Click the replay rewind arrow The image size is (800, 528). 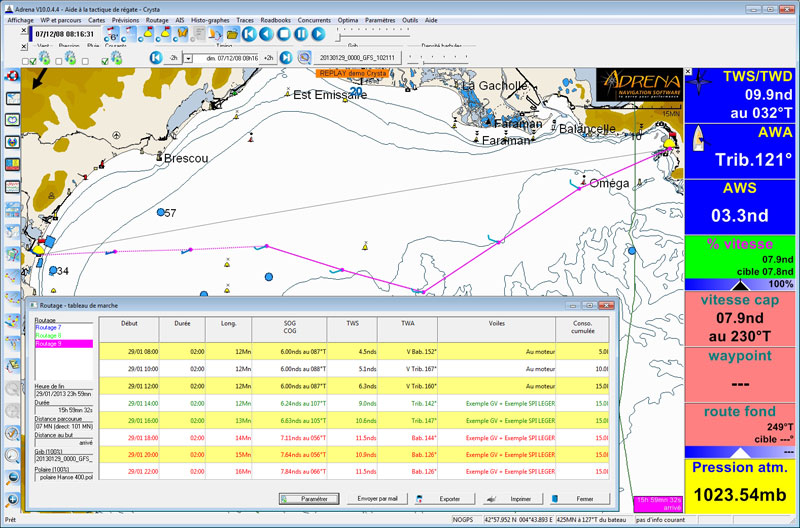tap(266, 34)
